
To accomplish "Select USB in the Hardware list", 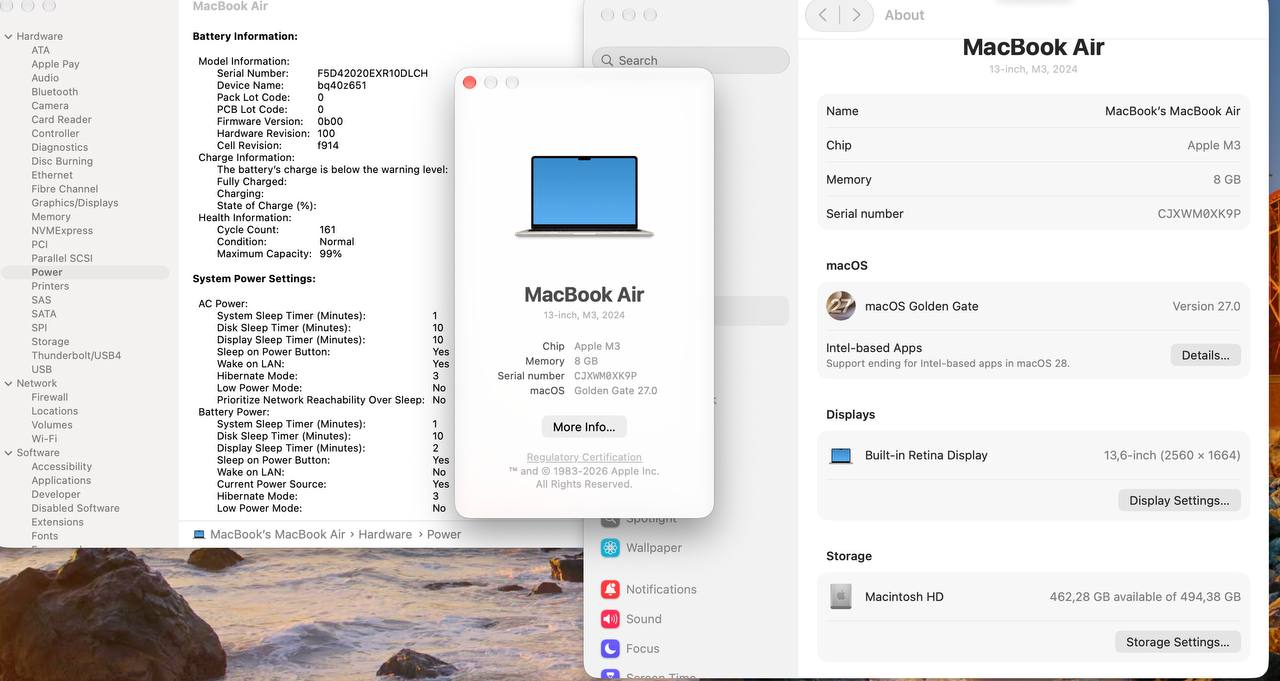I will tap(41, 370).
